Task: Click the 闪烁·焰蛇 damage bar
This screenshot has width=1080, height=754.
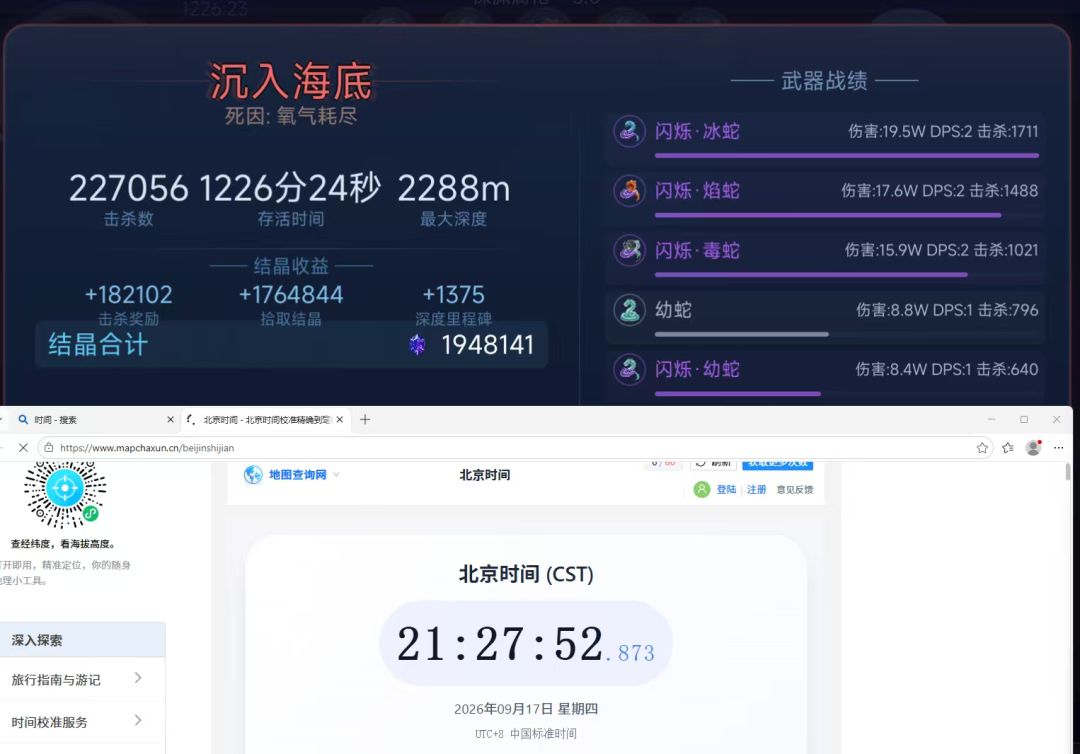Action: click(x=828, y=215)
